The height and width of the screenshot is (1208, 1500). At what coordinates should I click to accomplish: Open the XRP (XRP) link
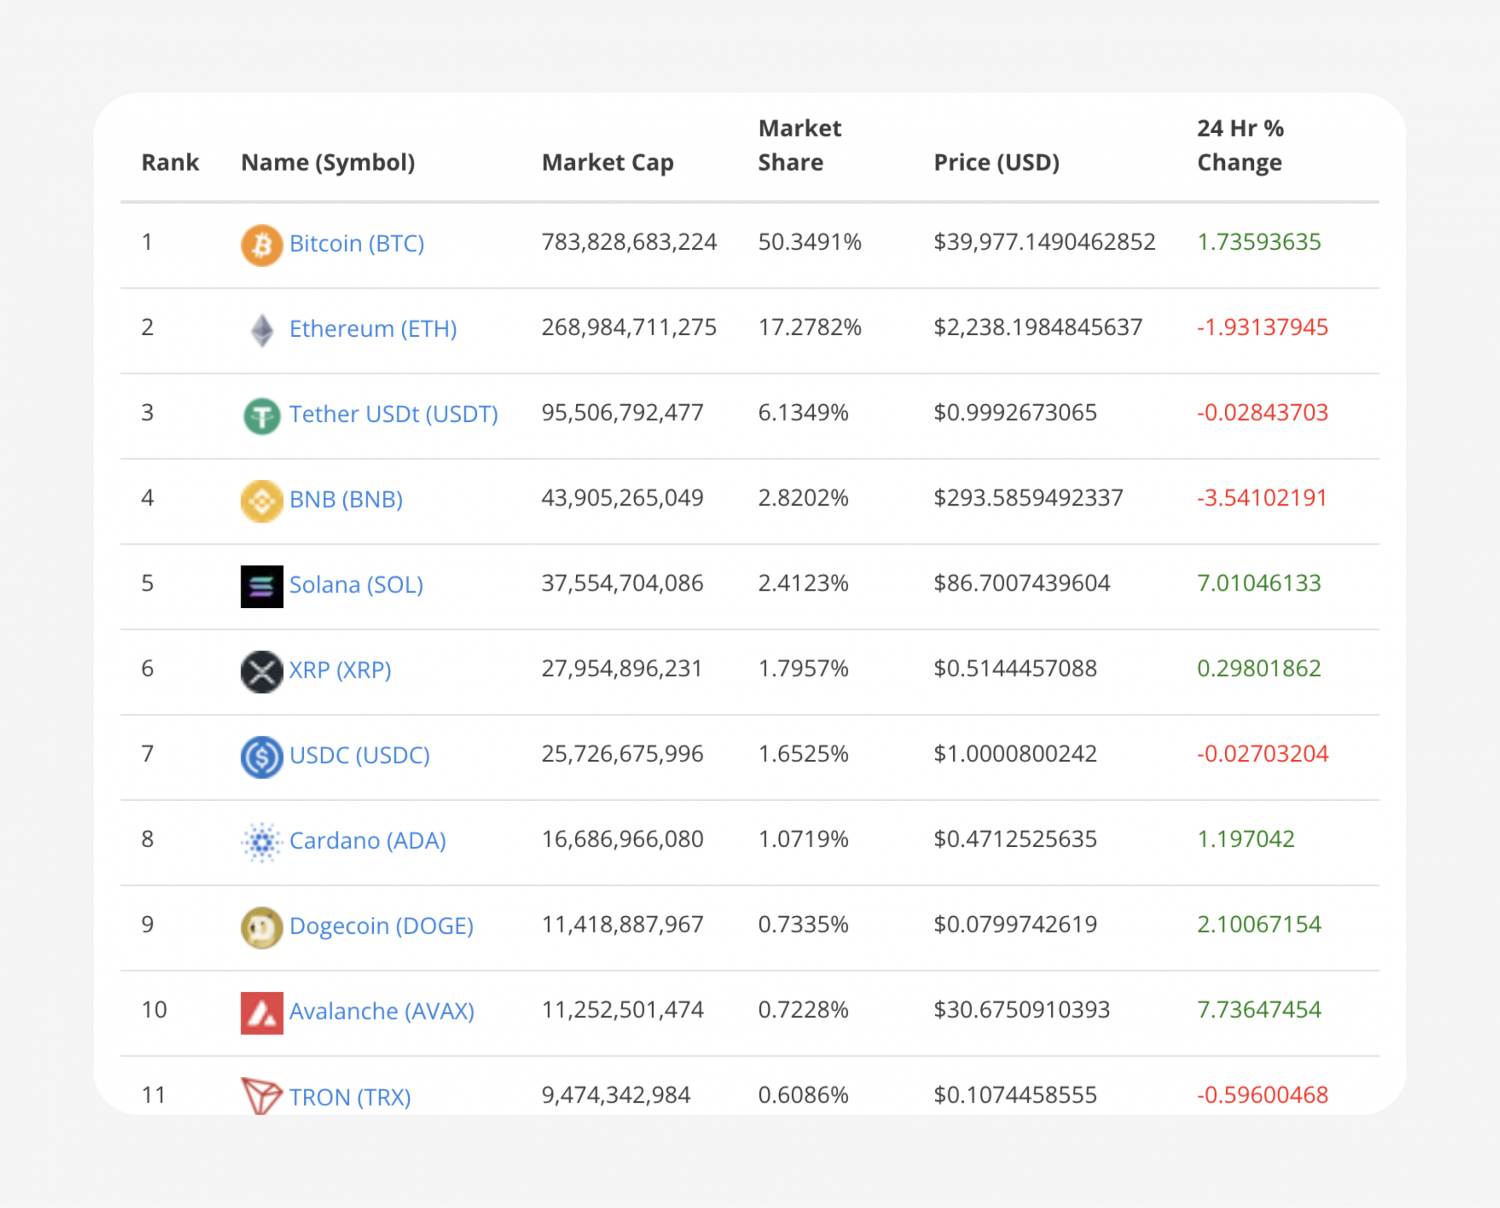[340, 670]
